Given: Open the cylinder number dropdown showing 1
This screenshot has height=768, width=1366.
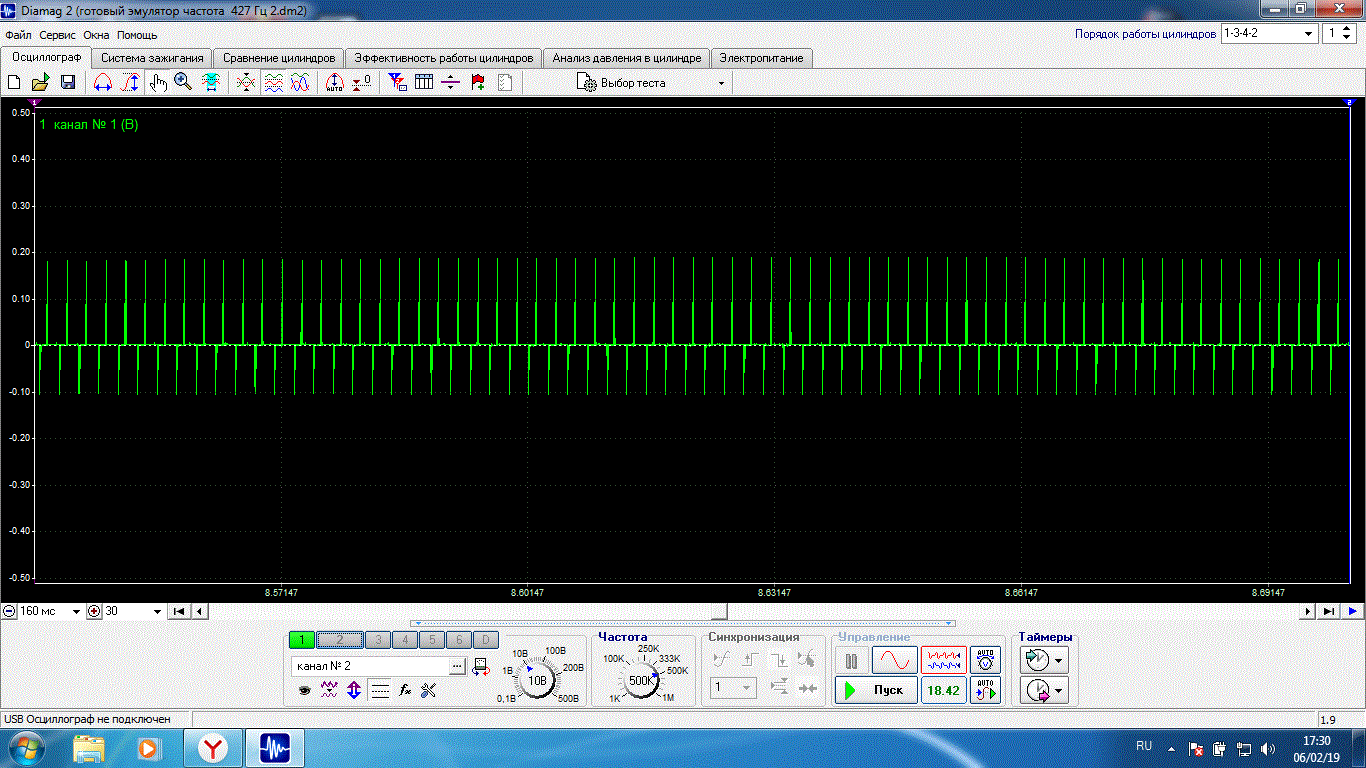Looking at the screenshot, I should [x=1339, y=33].
